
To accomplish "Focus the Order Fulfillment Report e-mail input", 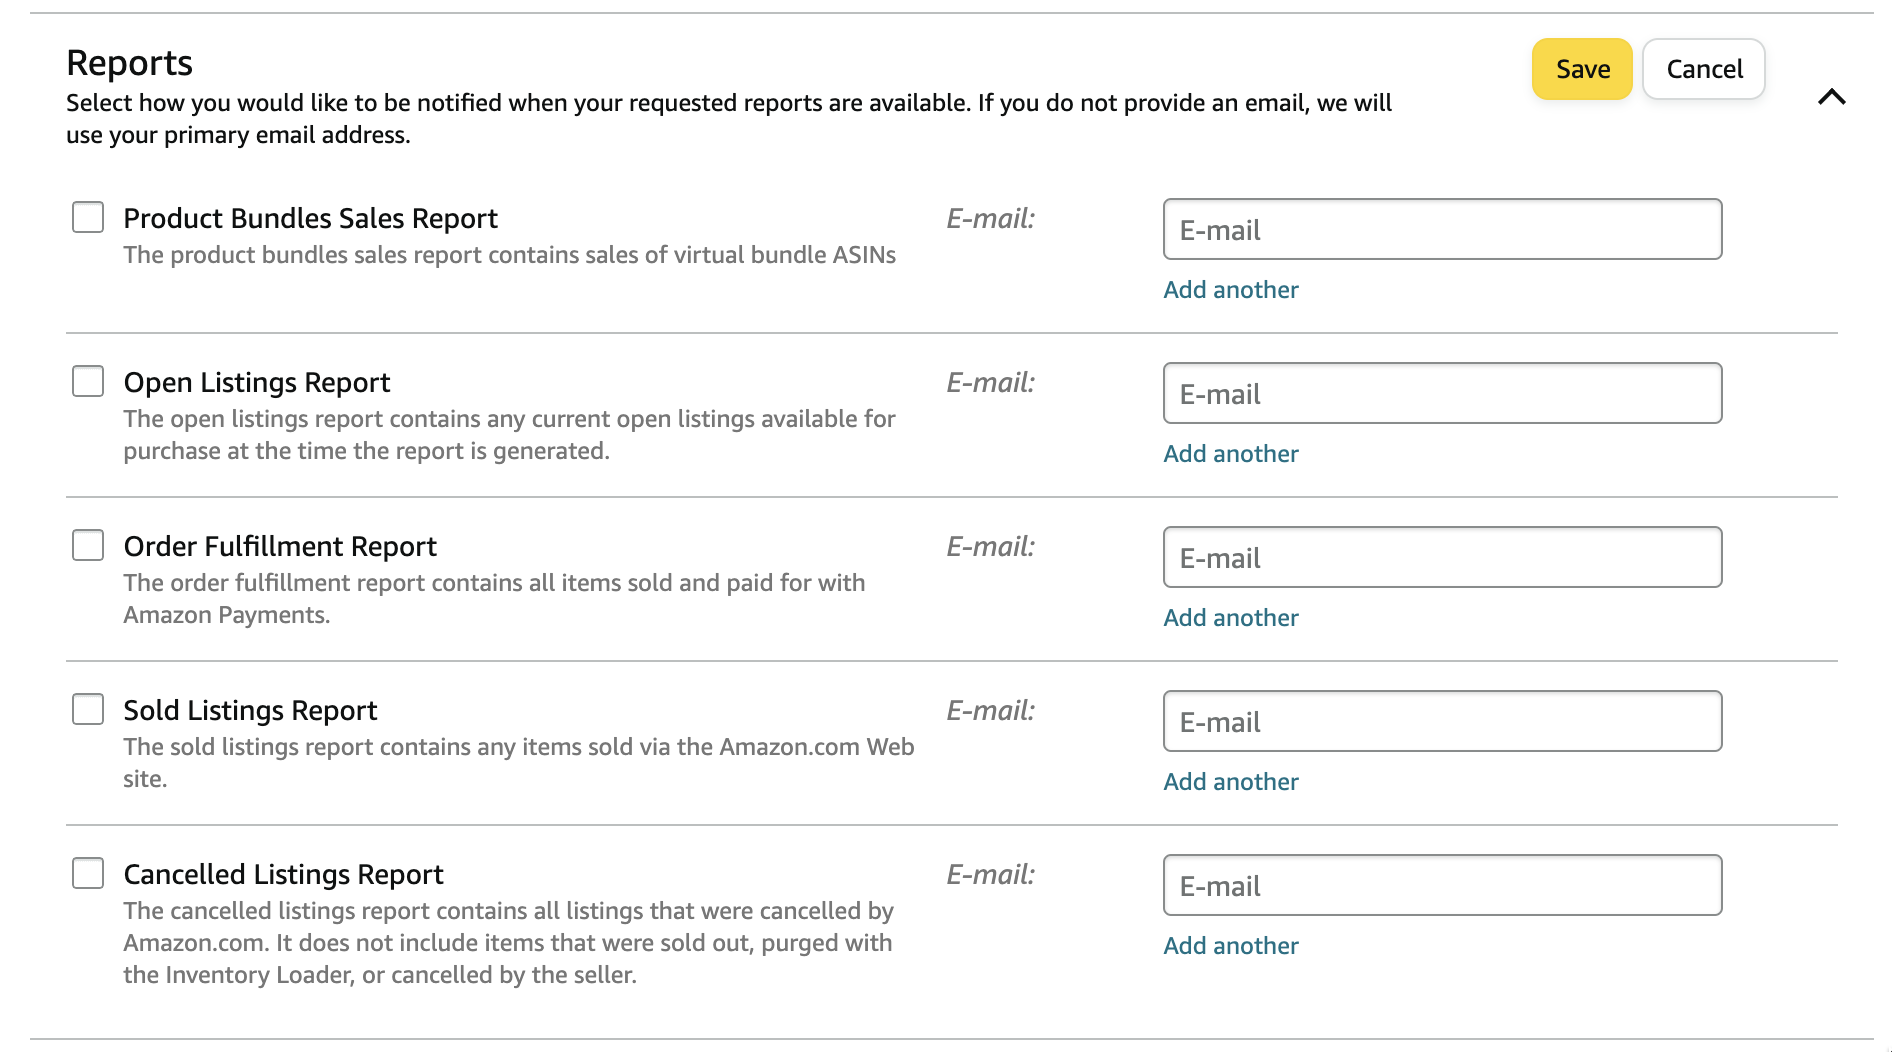I will tap(1441, 557).
